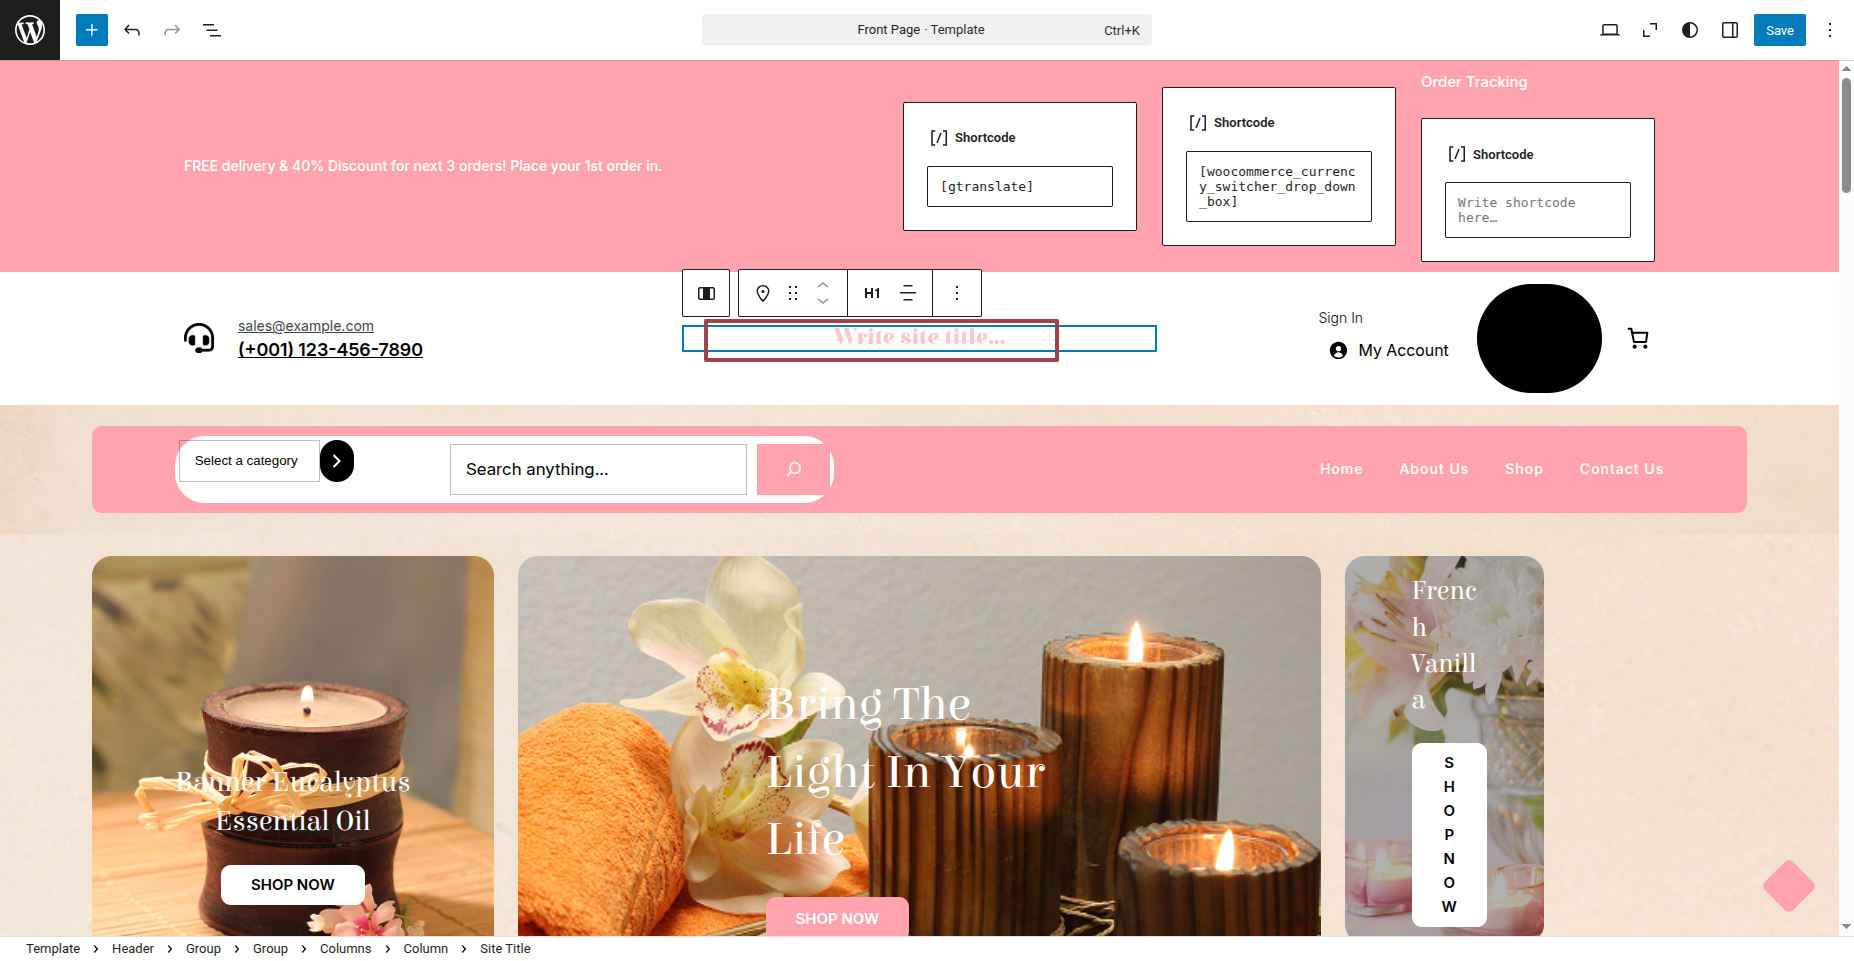Image resolution: width=1854 pixels, height=961 pixels.
Task: Click the Undo arrow icon
Action: pyautogui.click(x=132, y=30)
